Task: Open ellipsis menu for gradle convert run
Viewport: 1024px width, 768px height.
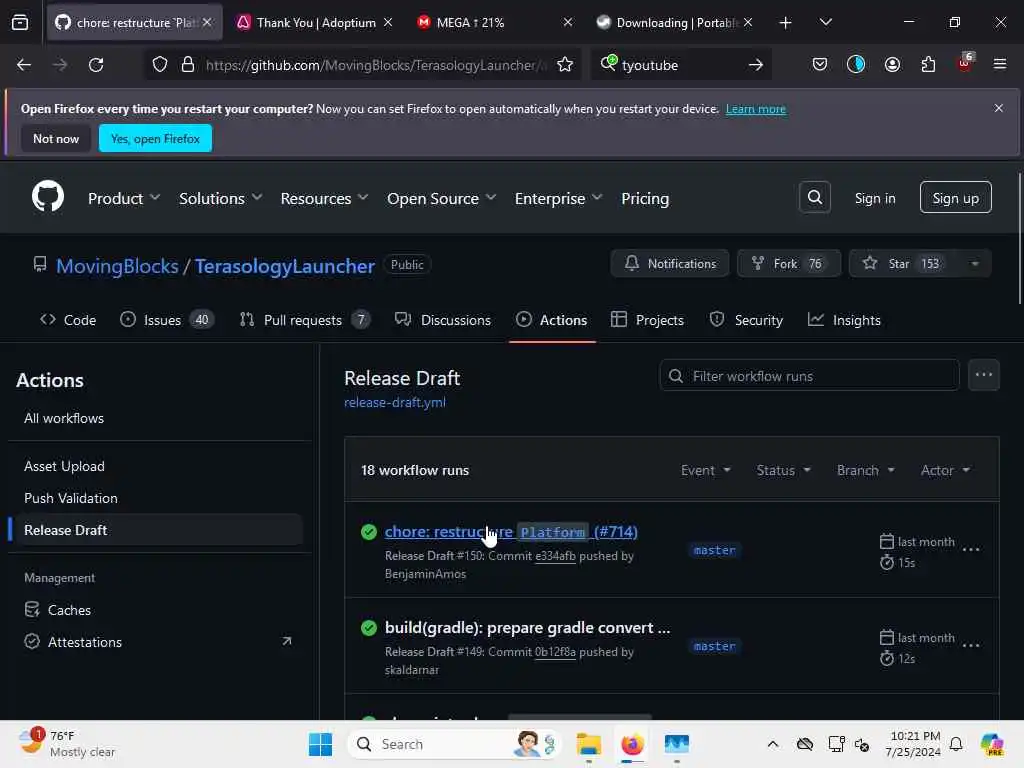Action: click(971, 646)
